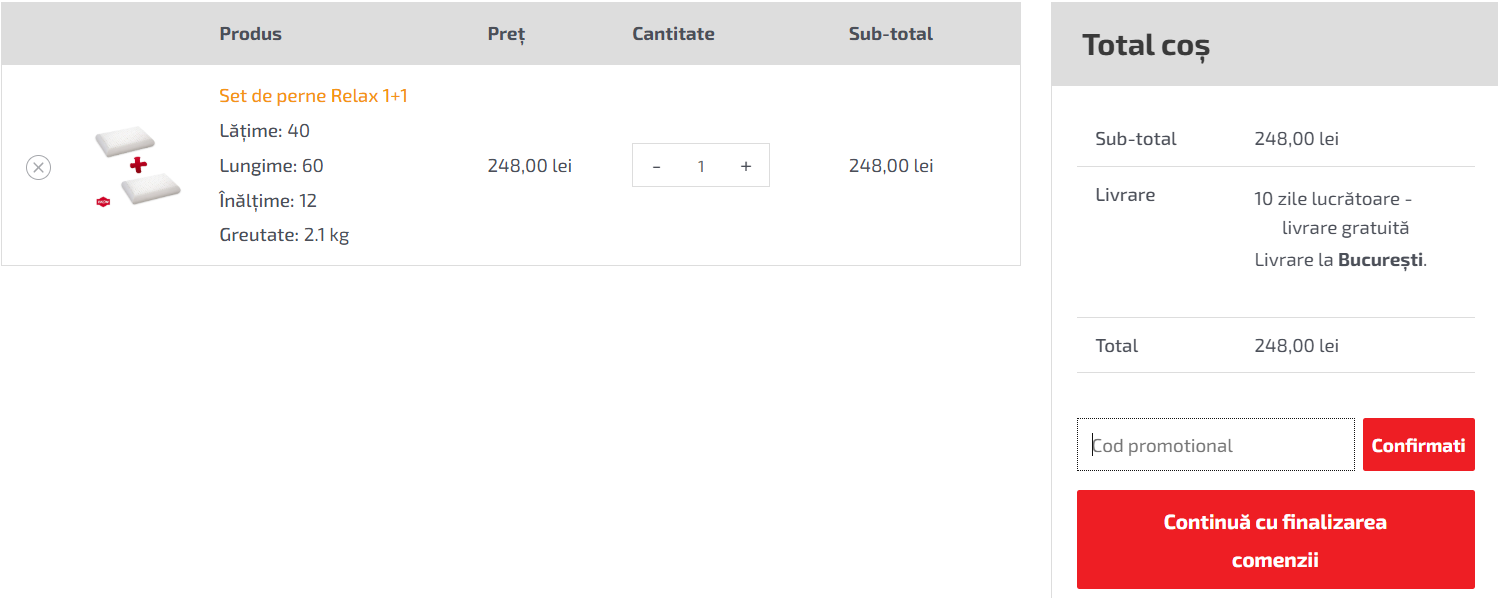Click the "București" delivery location text
1498x598 pixels.
coord(1380,260)
